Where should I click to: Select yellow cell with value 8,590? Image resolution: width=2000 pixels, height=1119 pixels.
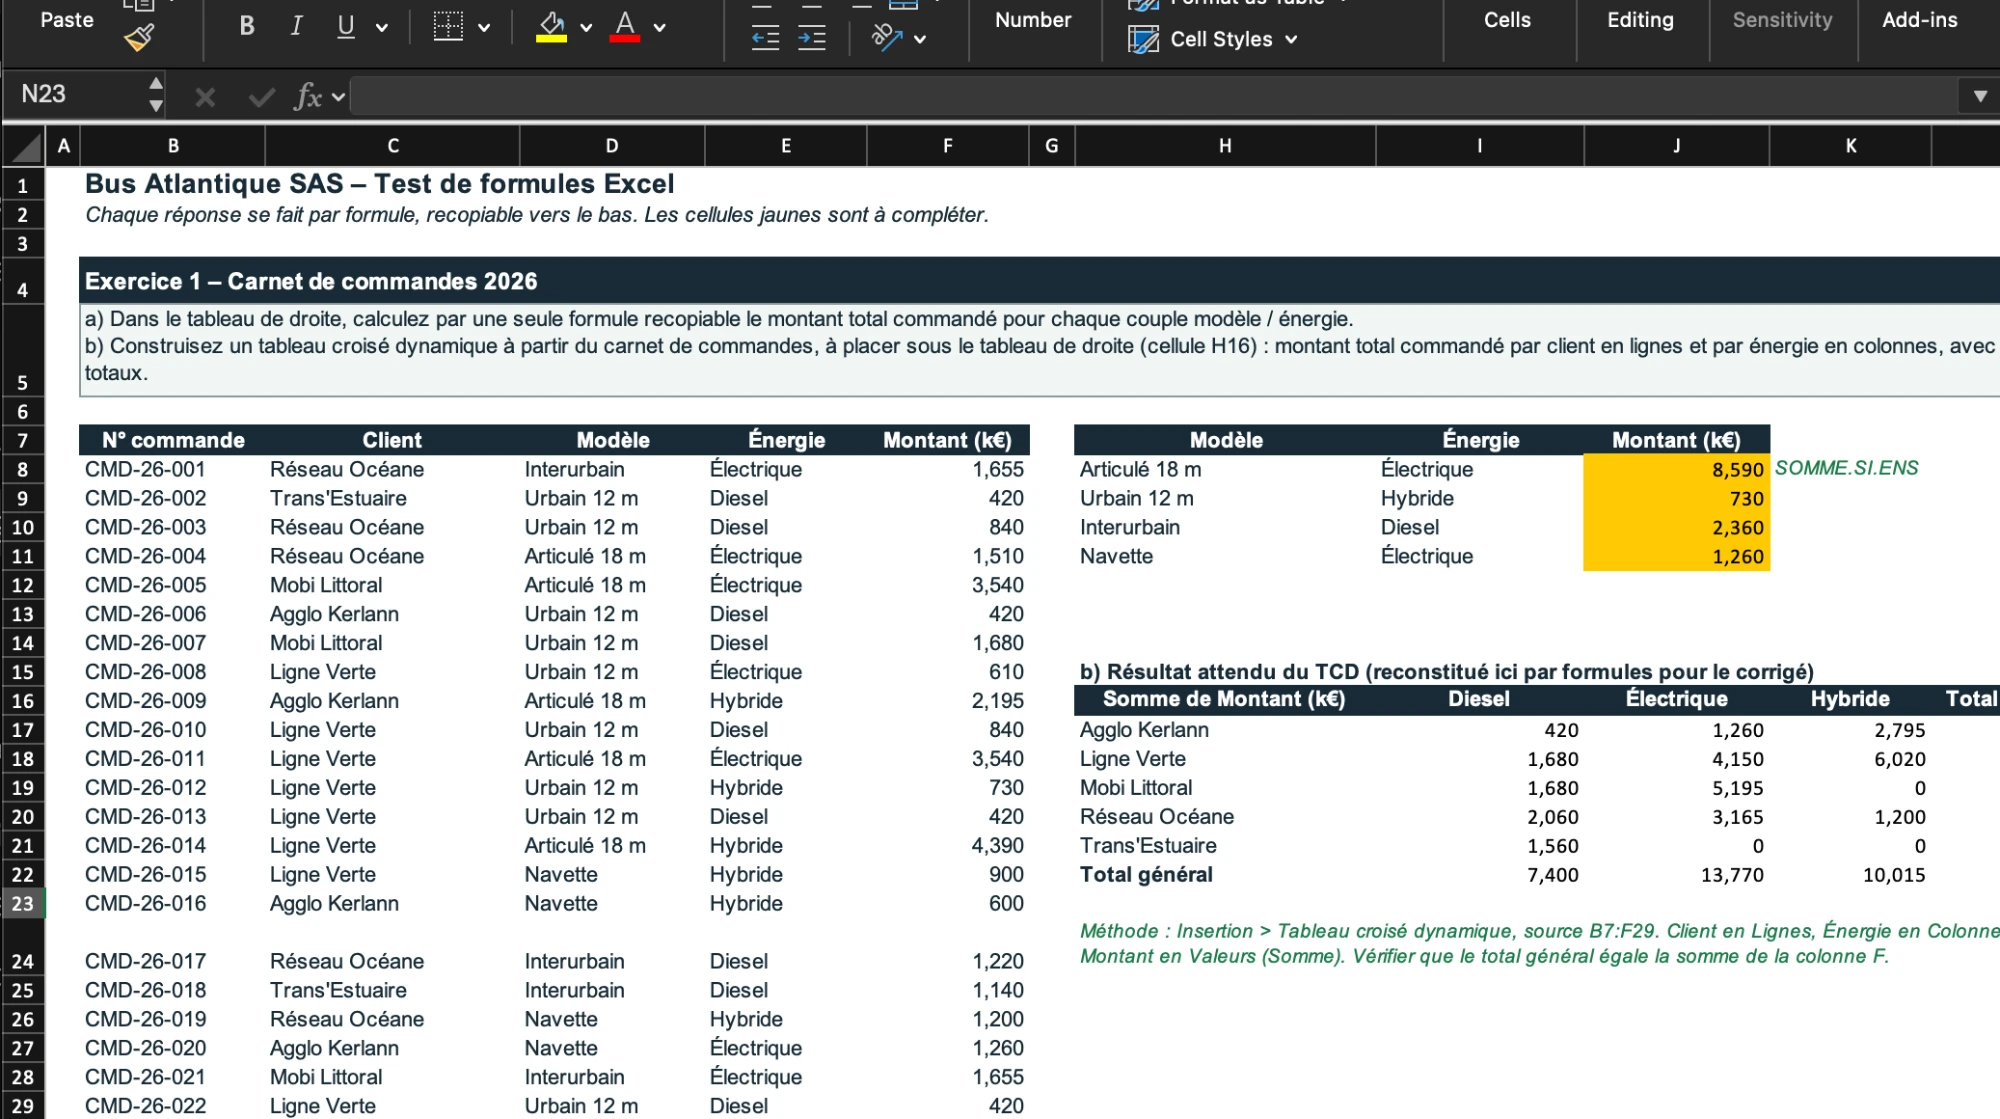1677,469
